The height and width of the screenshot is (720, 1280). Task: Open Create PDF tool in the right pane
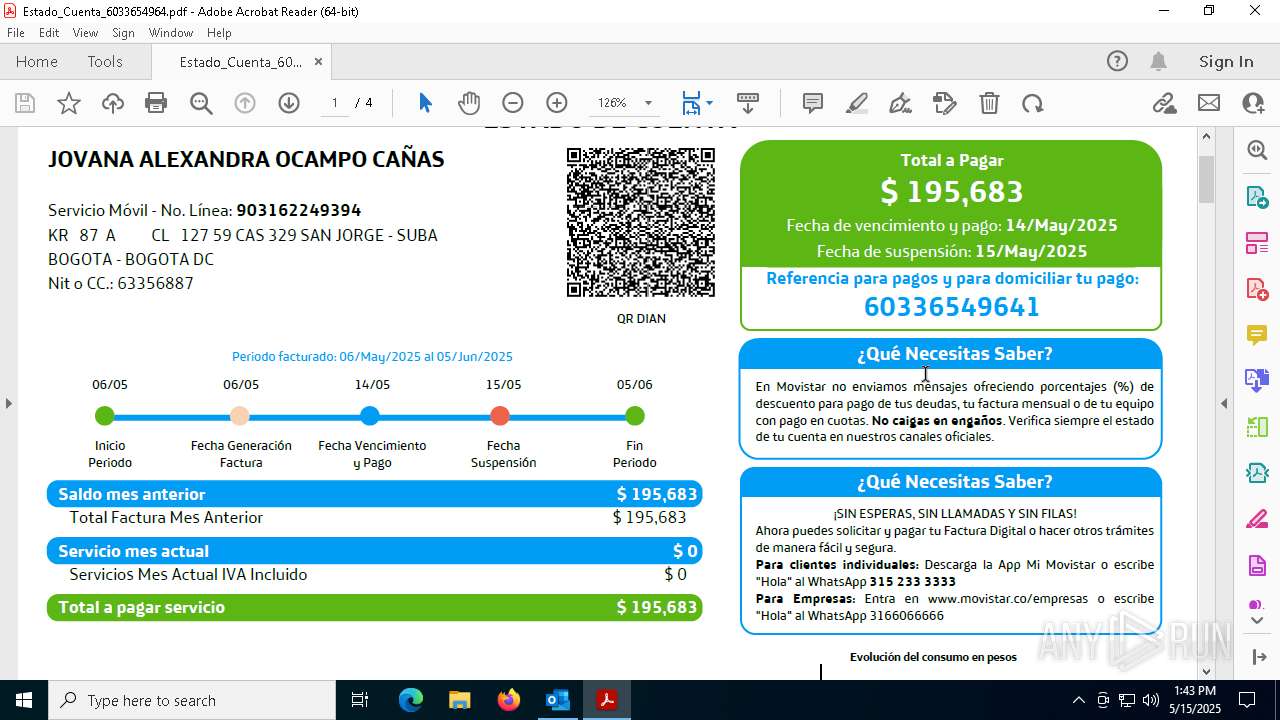point(1257,289)
